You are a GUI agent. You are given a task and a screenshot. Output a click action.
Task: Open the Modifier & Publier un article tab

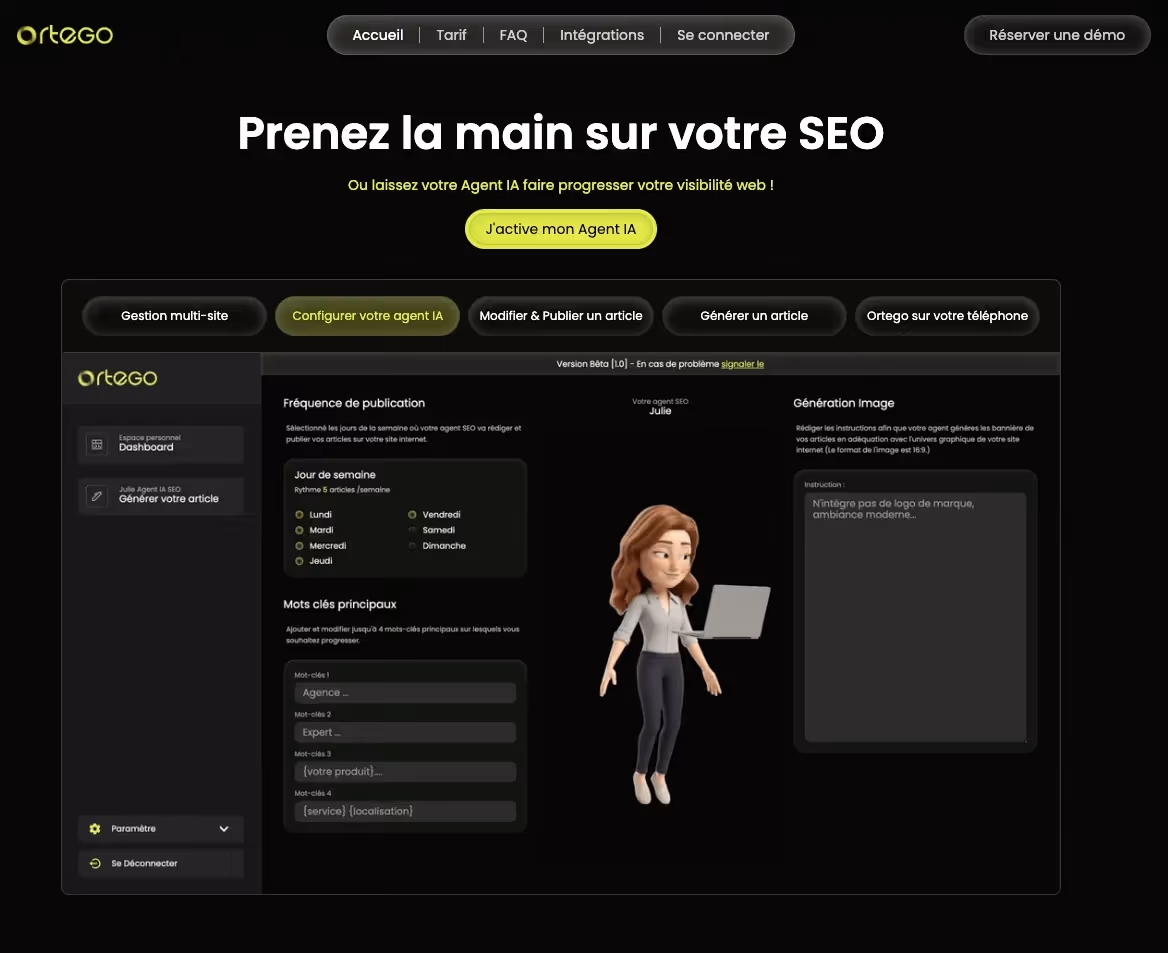coord(560,315)
